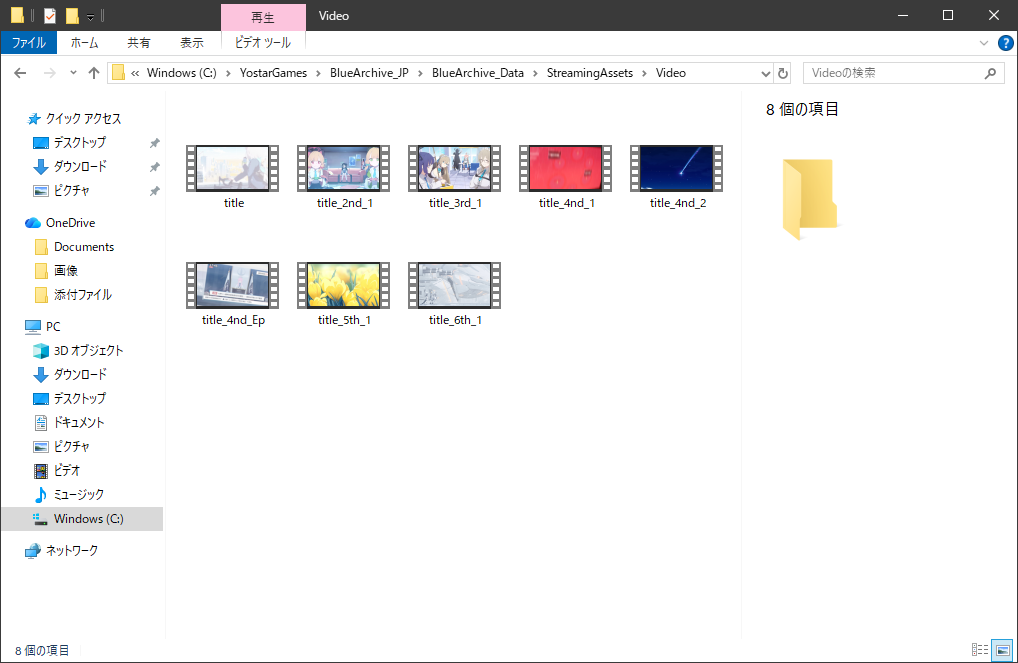Switch to large icons view layout
The width and height of the screenshot is (1018, 663).
pos(1003,650)
